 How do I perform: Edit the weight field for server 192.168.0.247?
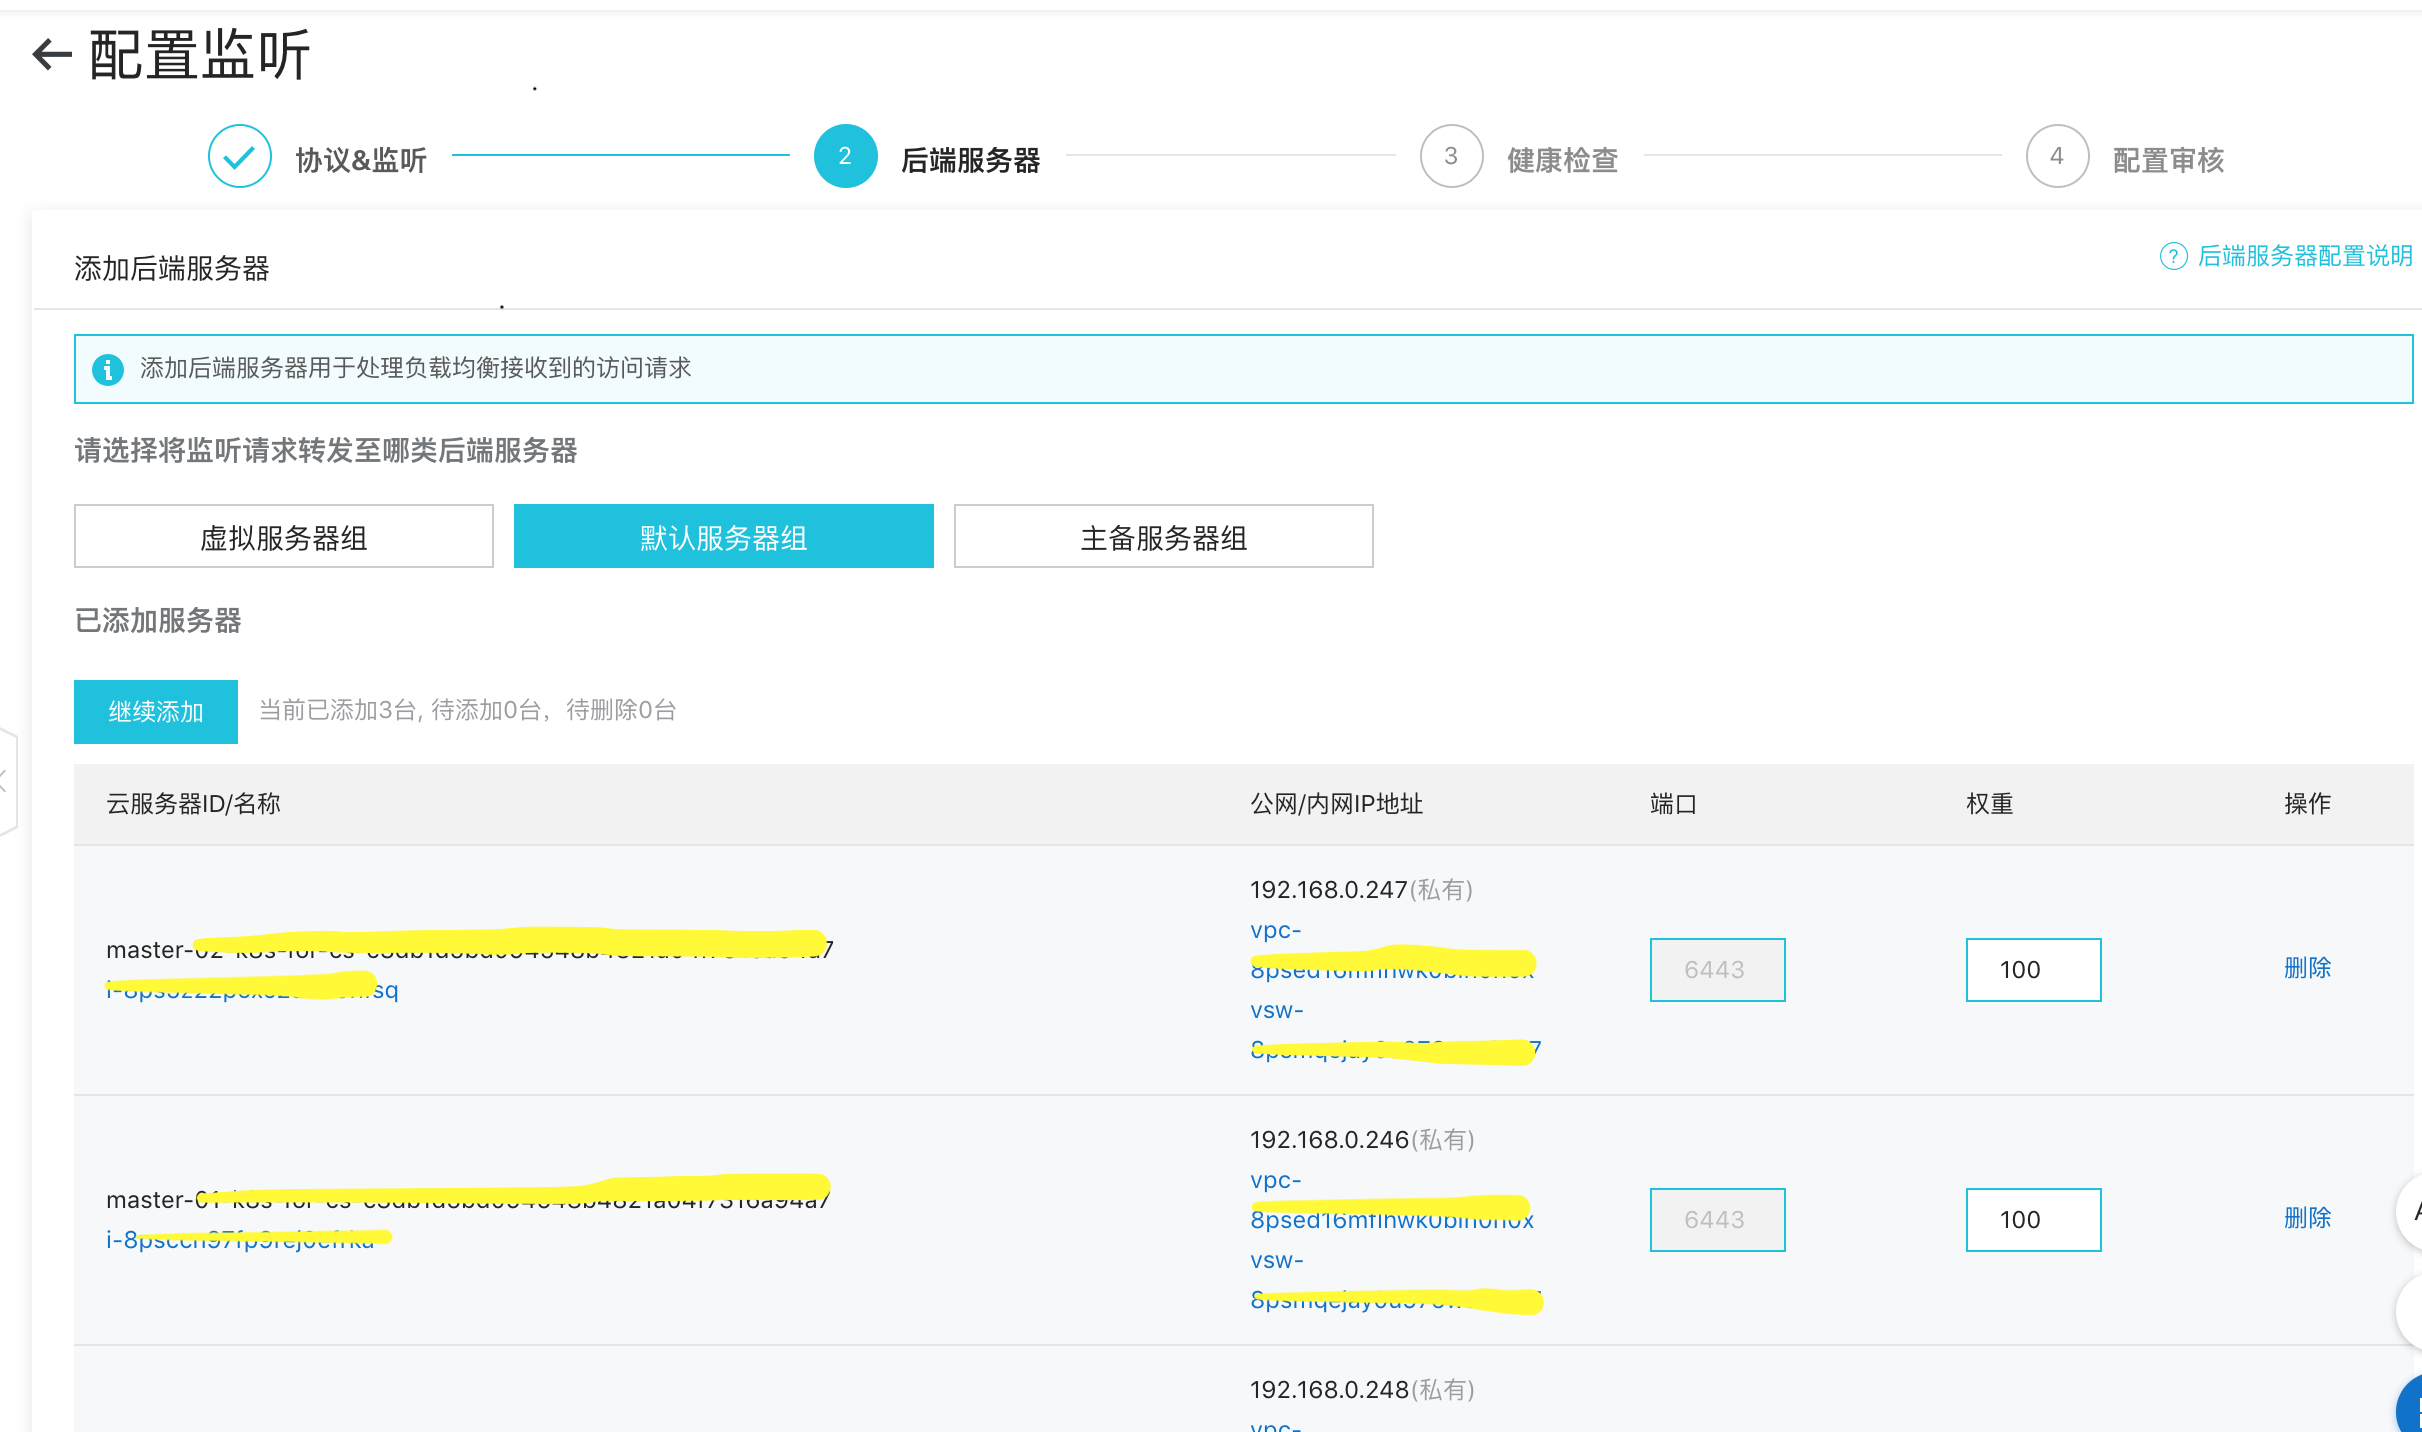pyautogui.click(x=2033, y=970)
